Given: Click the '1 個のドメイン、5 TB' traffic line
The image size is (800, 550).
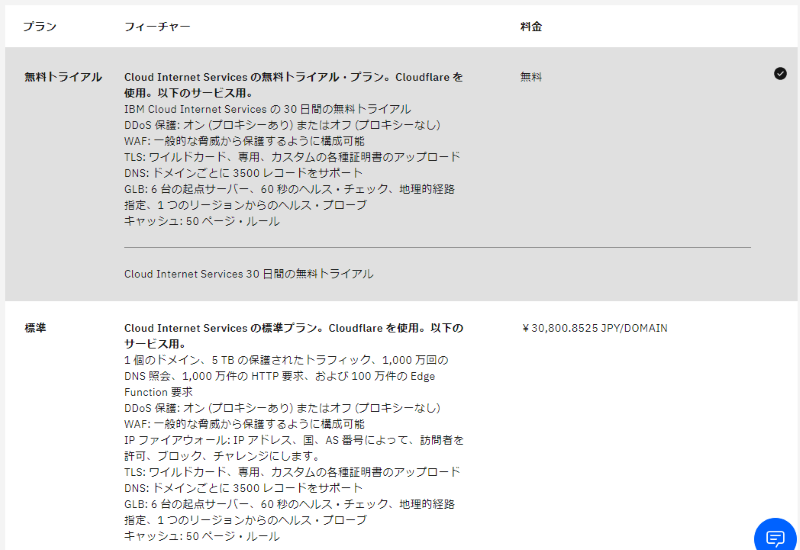Looking at the screenshot, I should pyautogui.click(x=286, y=360).
